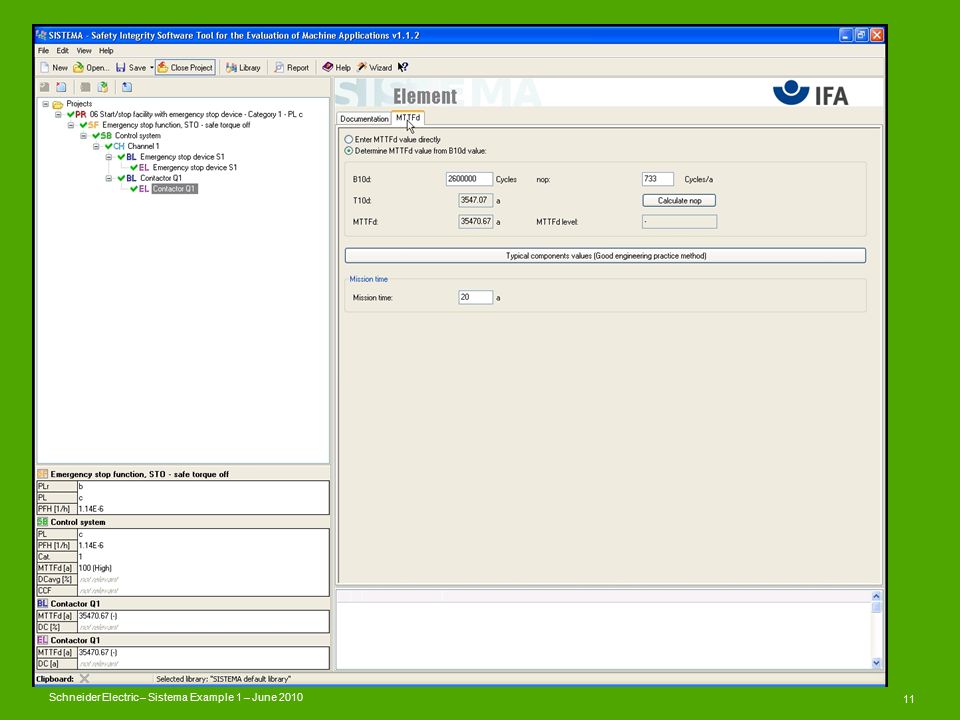The width and height of the screenshot is (960, 720).
Task: Click the message panel scrollbar down arrow
Action: [876, 662]
